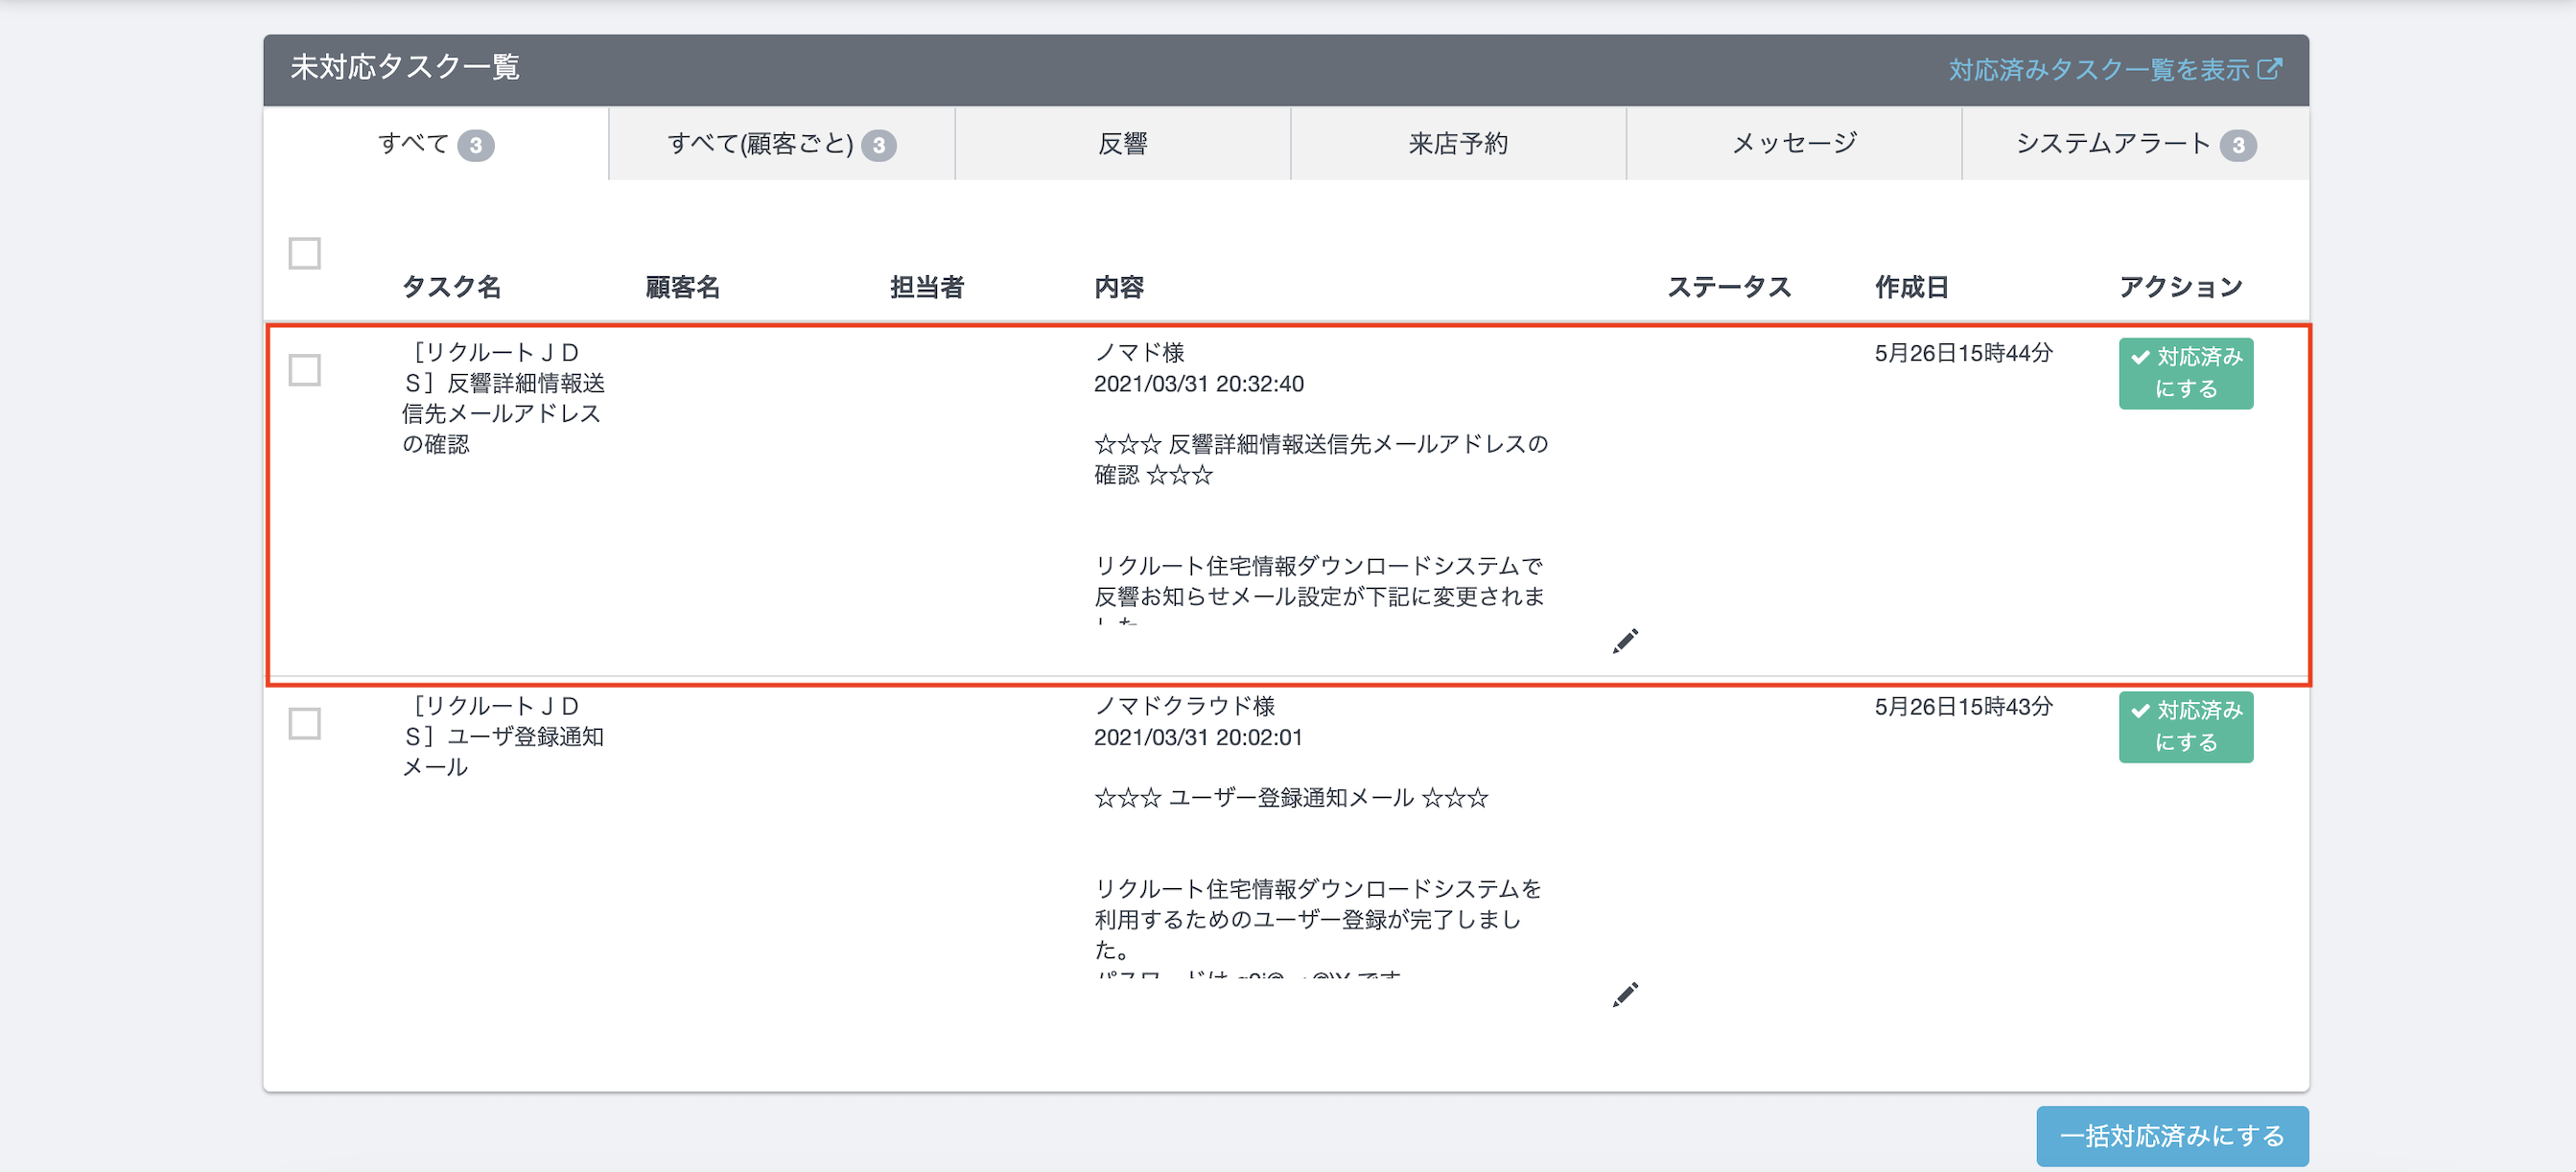Mark the 5月26日15時44分 task as 対応済み
Screen dimensions: 2576x1172
(2186, 373)
